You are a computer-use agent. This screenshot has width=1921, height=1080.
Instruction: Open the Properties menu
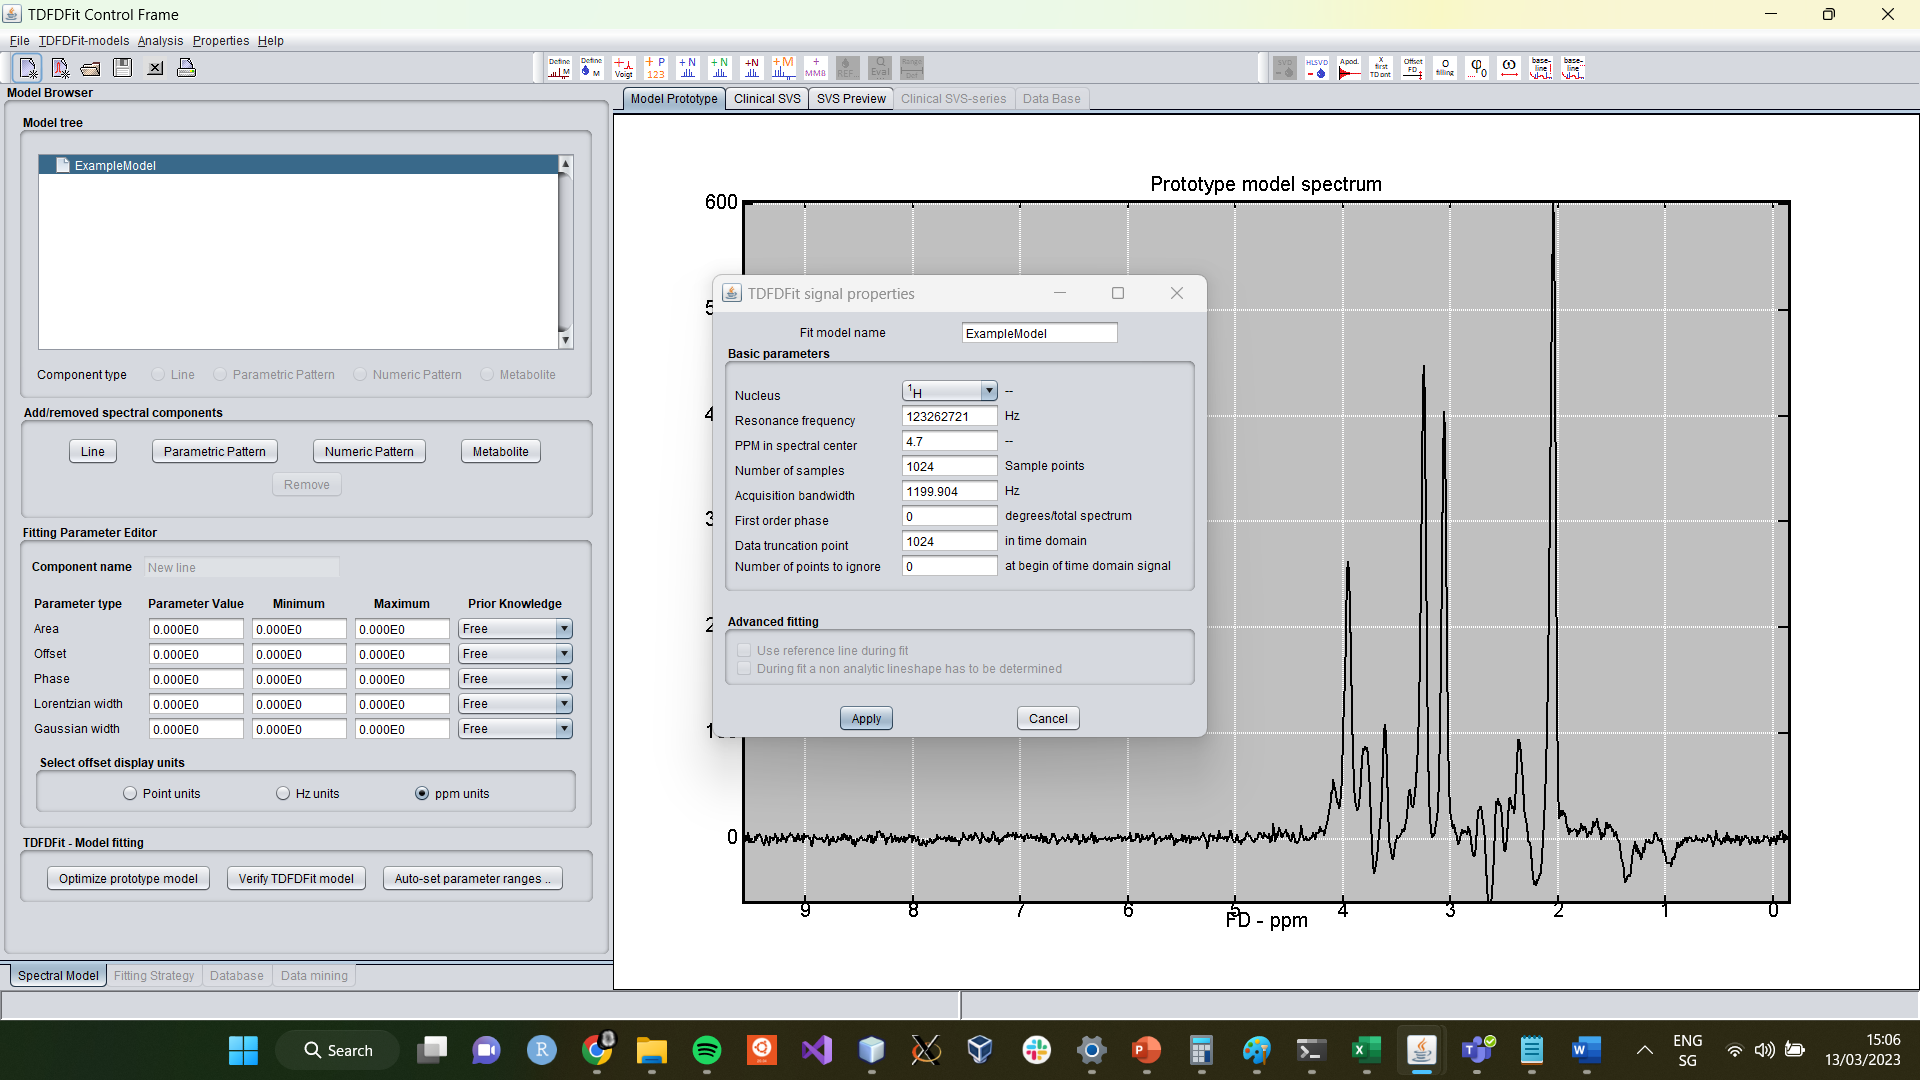tap(221, 41)
